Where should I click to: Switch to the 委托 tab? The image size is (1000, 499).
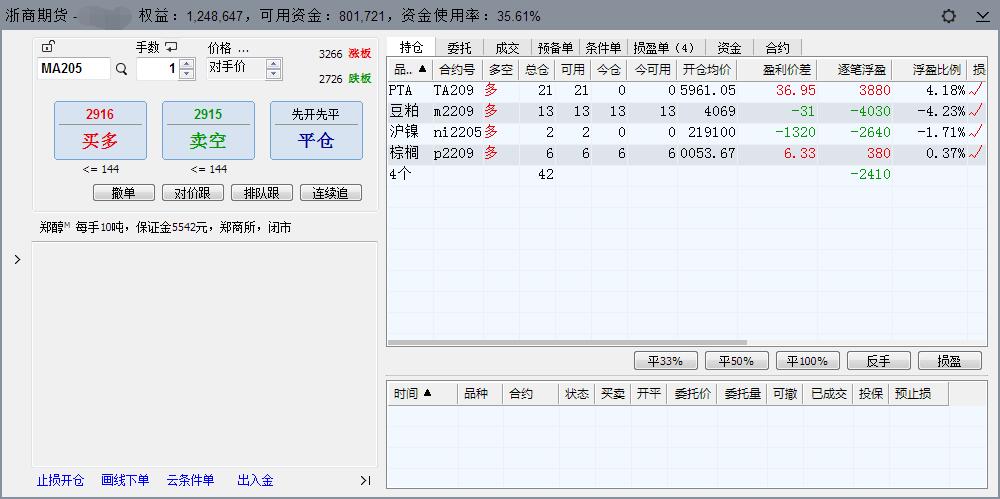[x=460, y=47]
